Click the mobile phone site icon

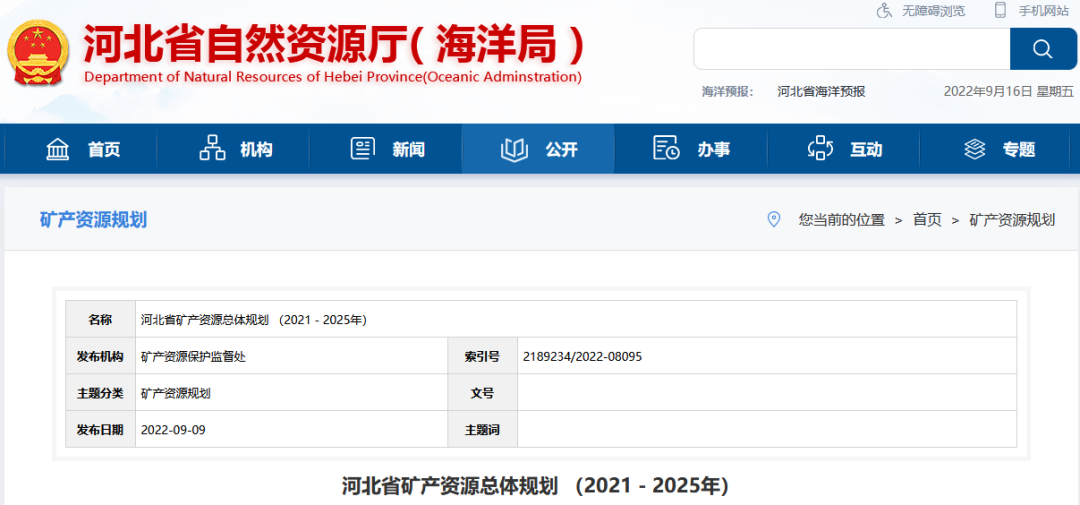coord(1000,11)
